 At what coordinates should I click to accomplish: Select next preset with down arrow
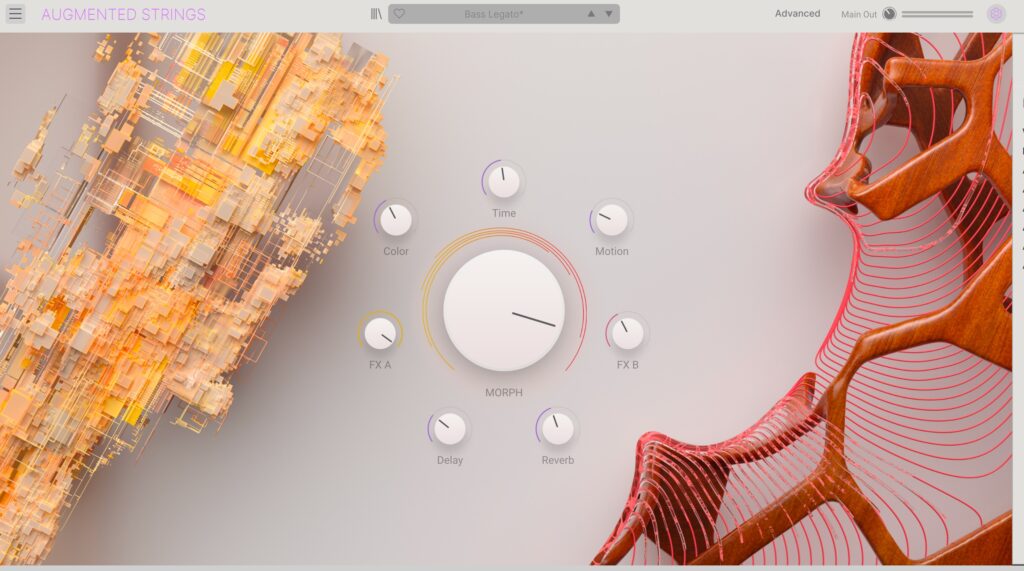(x=609, y=14)
